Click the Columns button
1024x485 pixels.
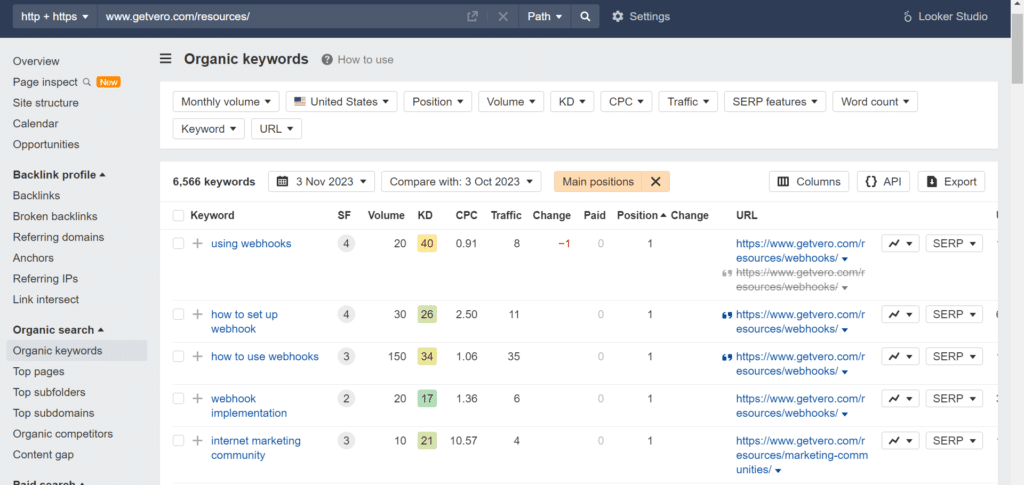[x=808, y=181]
